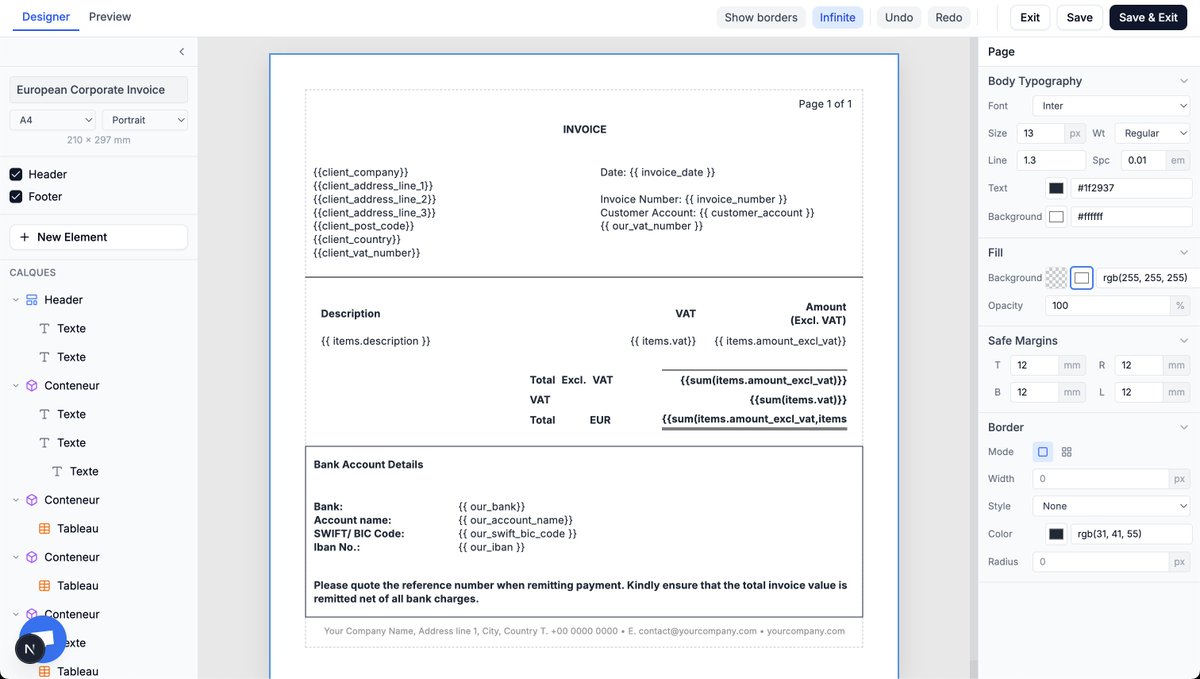Click the border Radius field
This screenshot has width=1200, height=679.
coord(1102,562)
